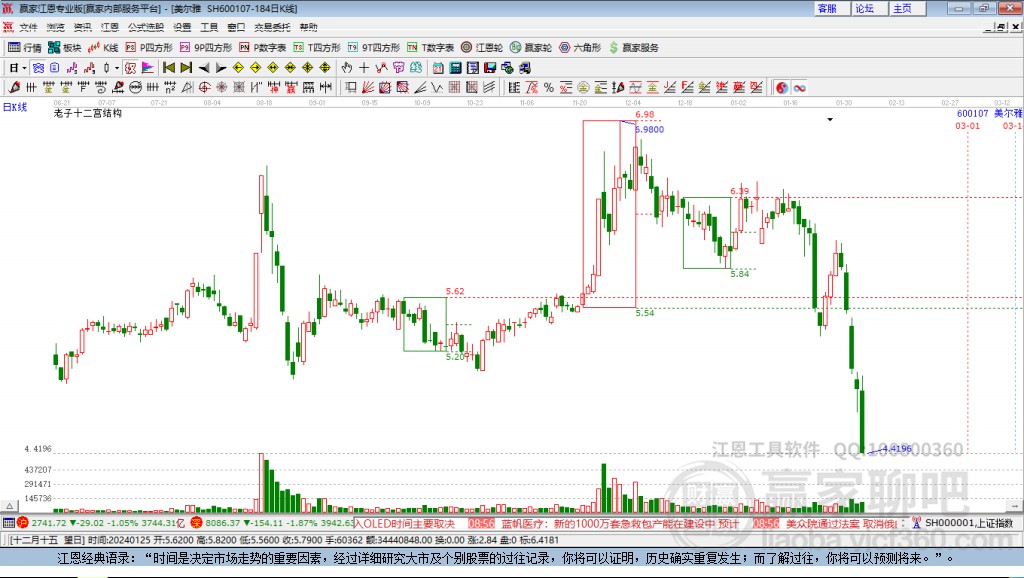Click the 5.54 support price label

(645, 313)
